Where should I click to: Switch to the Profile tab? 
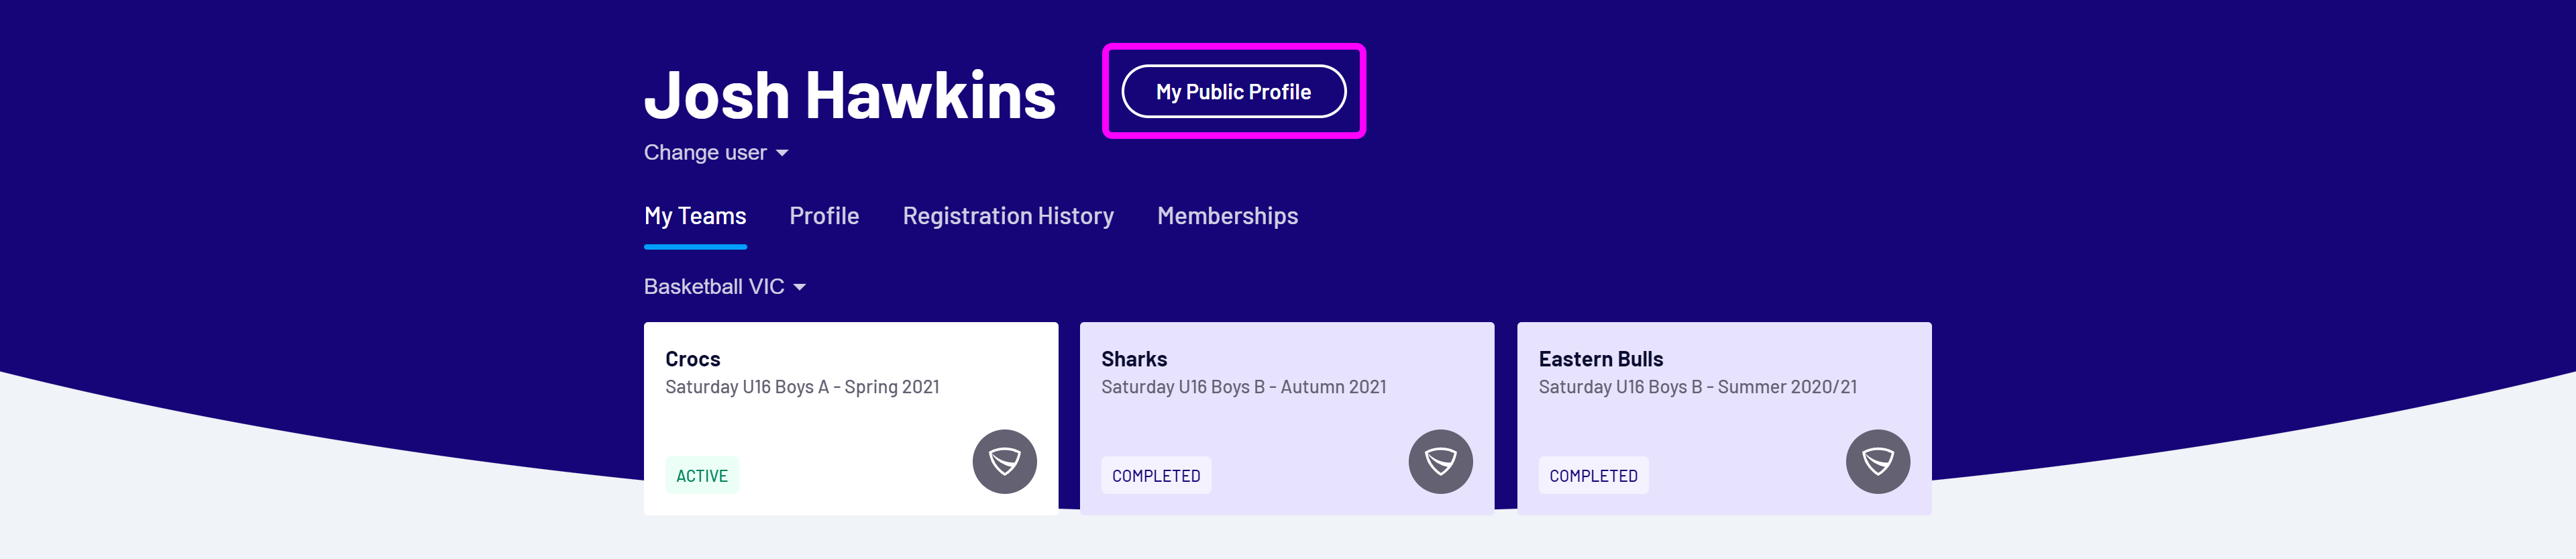tap(823, 215)
